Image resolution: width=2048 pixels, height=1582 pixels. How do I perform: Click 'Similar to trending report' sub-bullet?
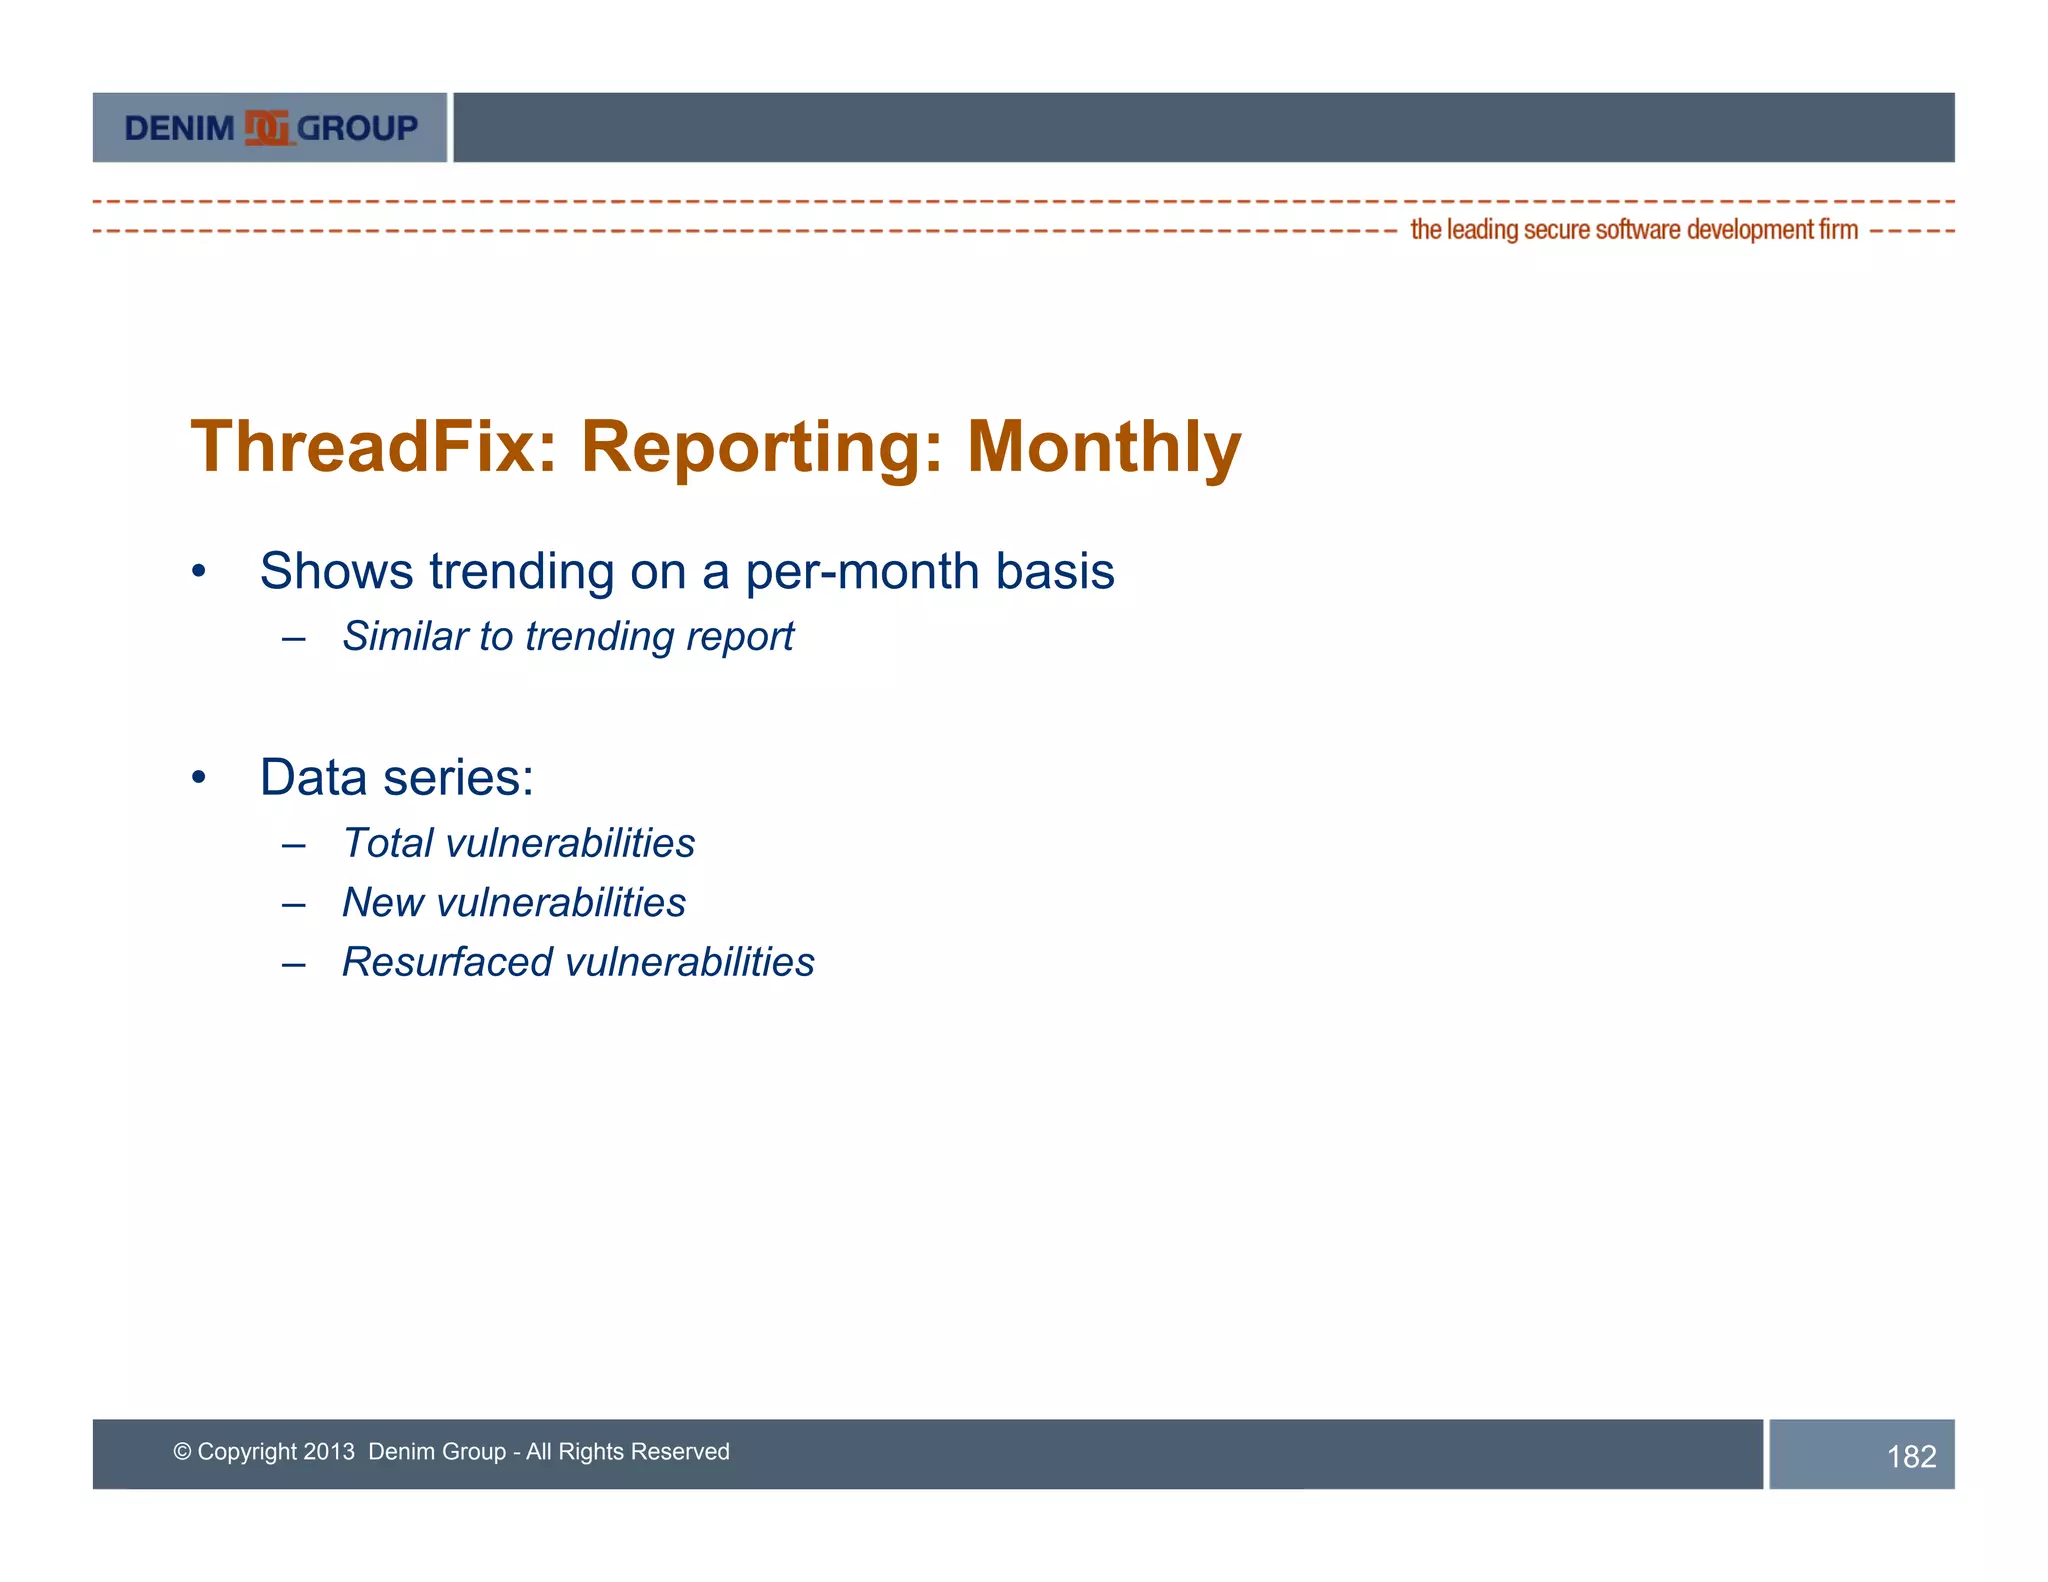567,636
